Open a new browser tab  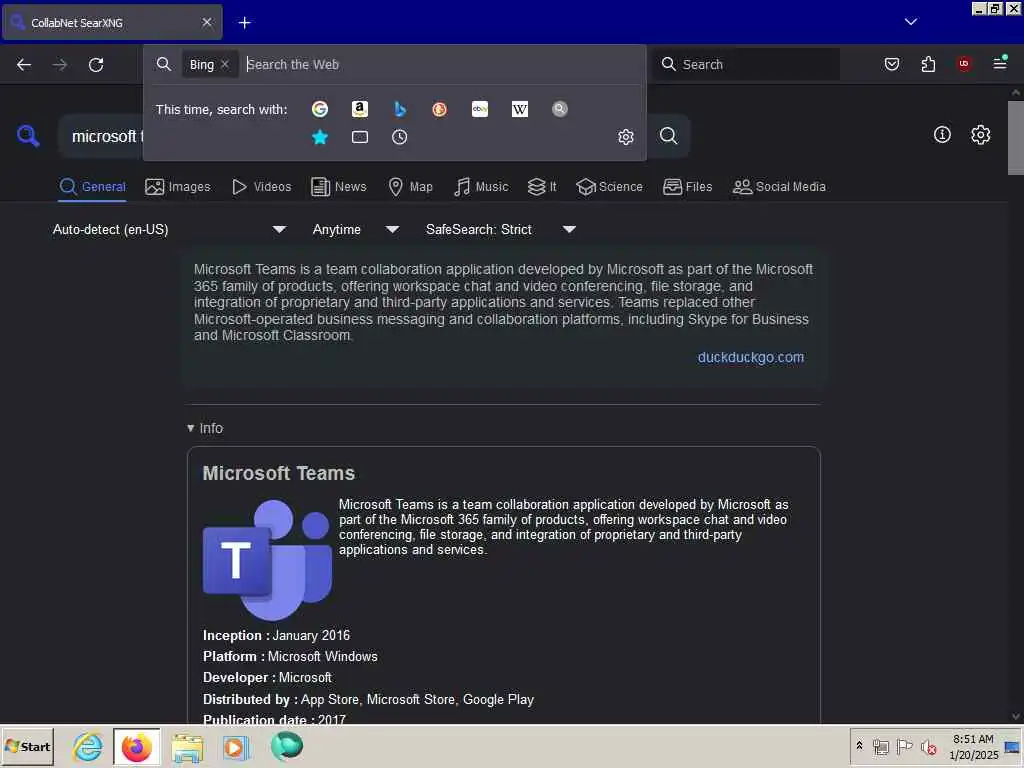(244, 23)
